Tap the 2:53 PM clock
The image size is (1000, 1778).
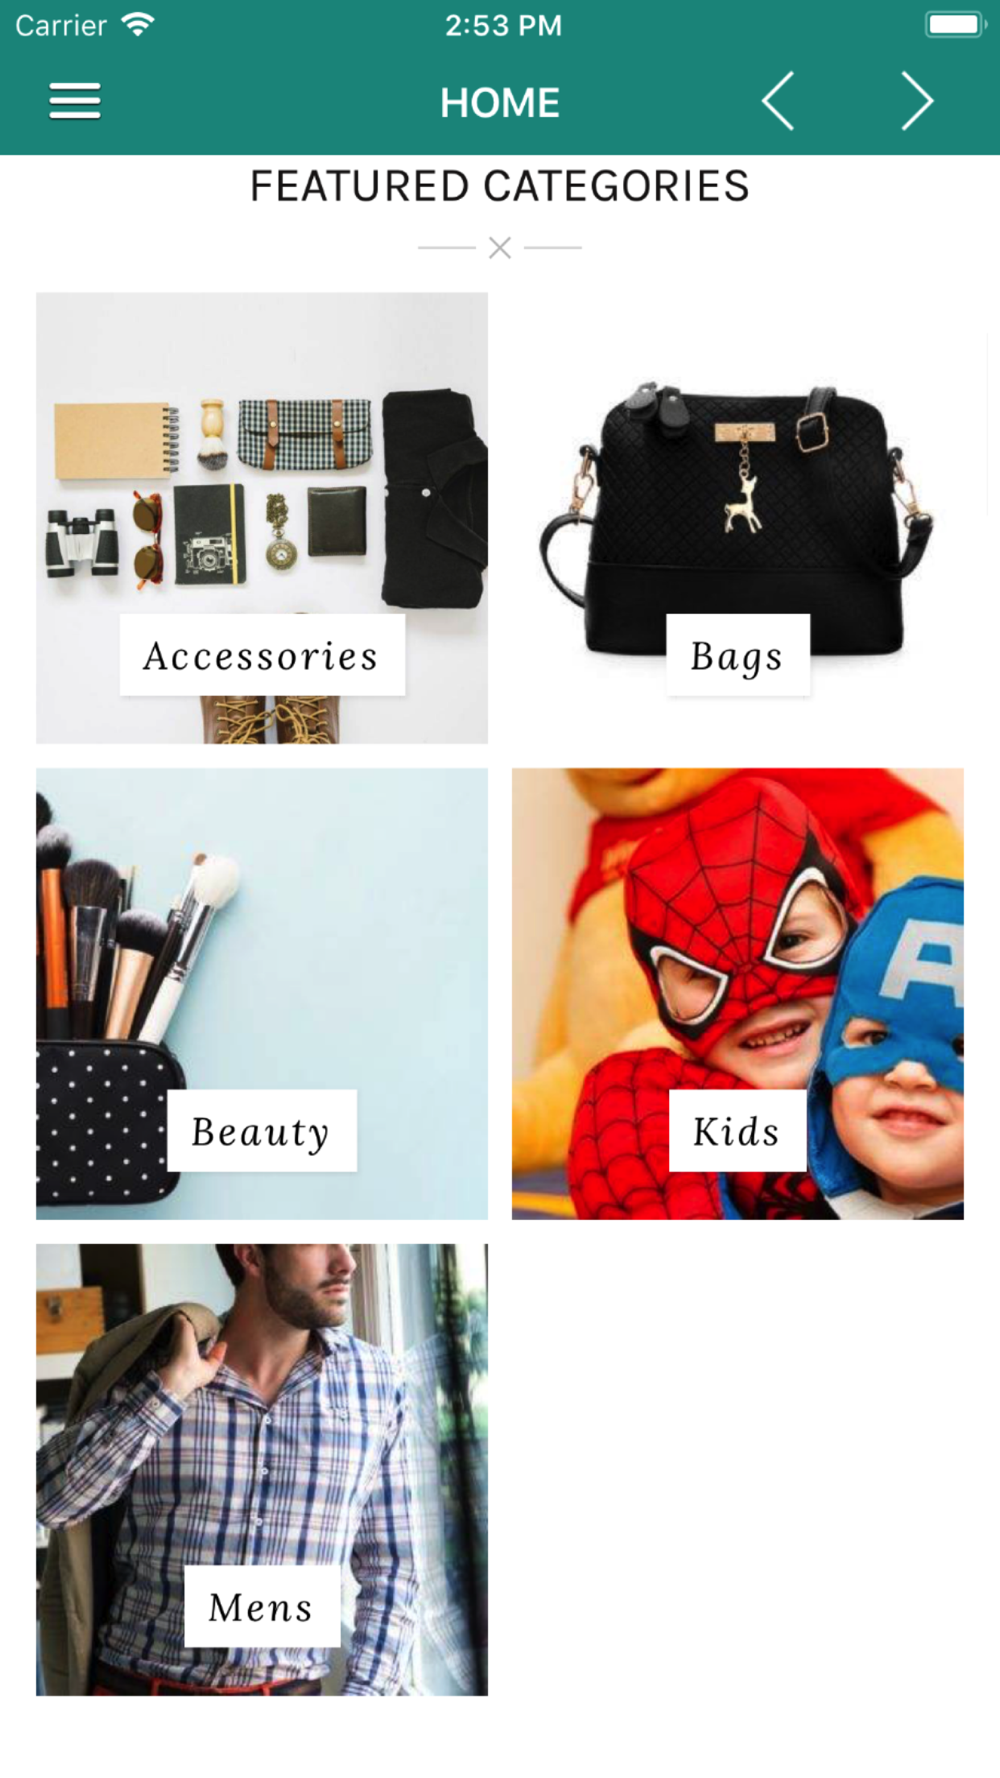503,25
